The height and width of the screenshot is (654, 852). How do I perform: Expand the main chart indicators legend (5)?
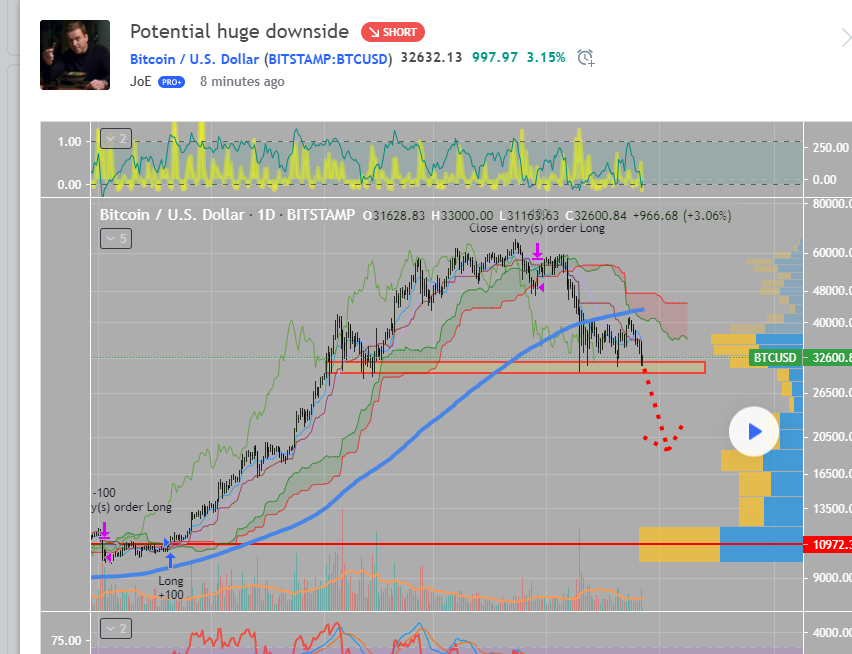(x=114, y=238)
